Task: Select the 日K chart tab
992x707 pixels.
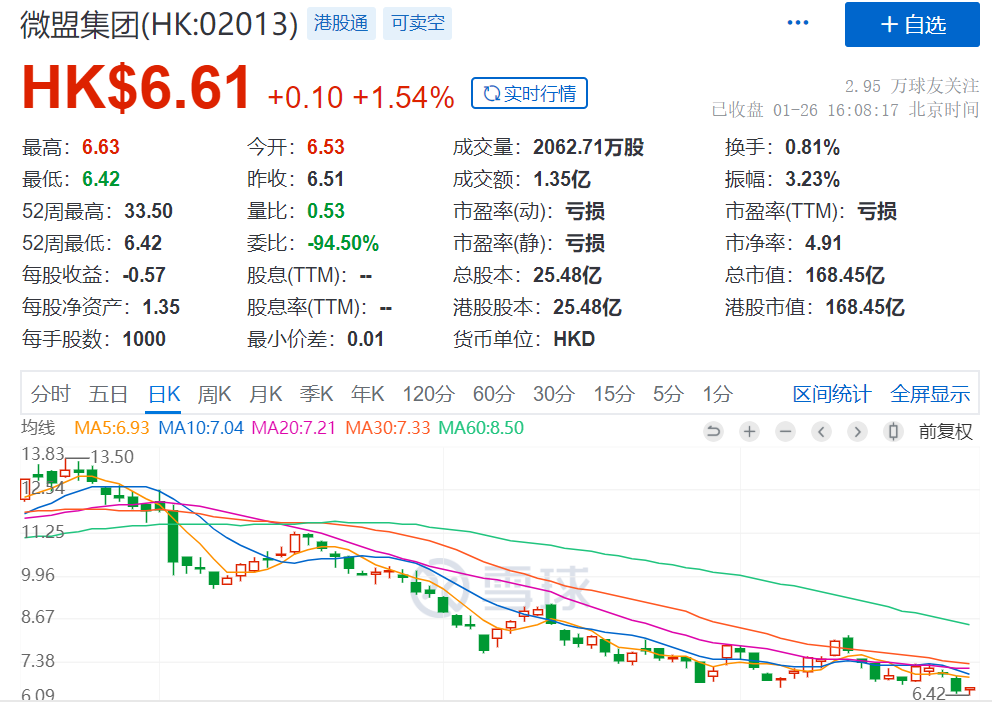Action: click(x=164, y=394)
